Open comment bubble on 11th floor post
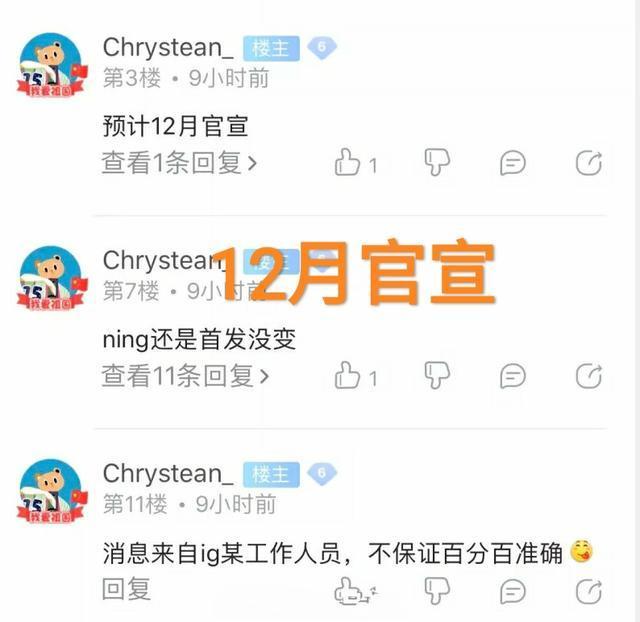The height and width of the screenshot is (622, 640). [x=513, y=591]
